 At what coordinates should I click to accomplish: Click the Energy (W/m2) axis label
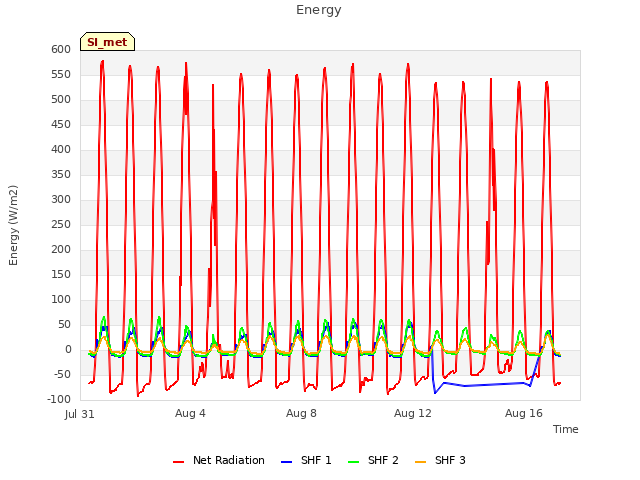tap(13, 225)
